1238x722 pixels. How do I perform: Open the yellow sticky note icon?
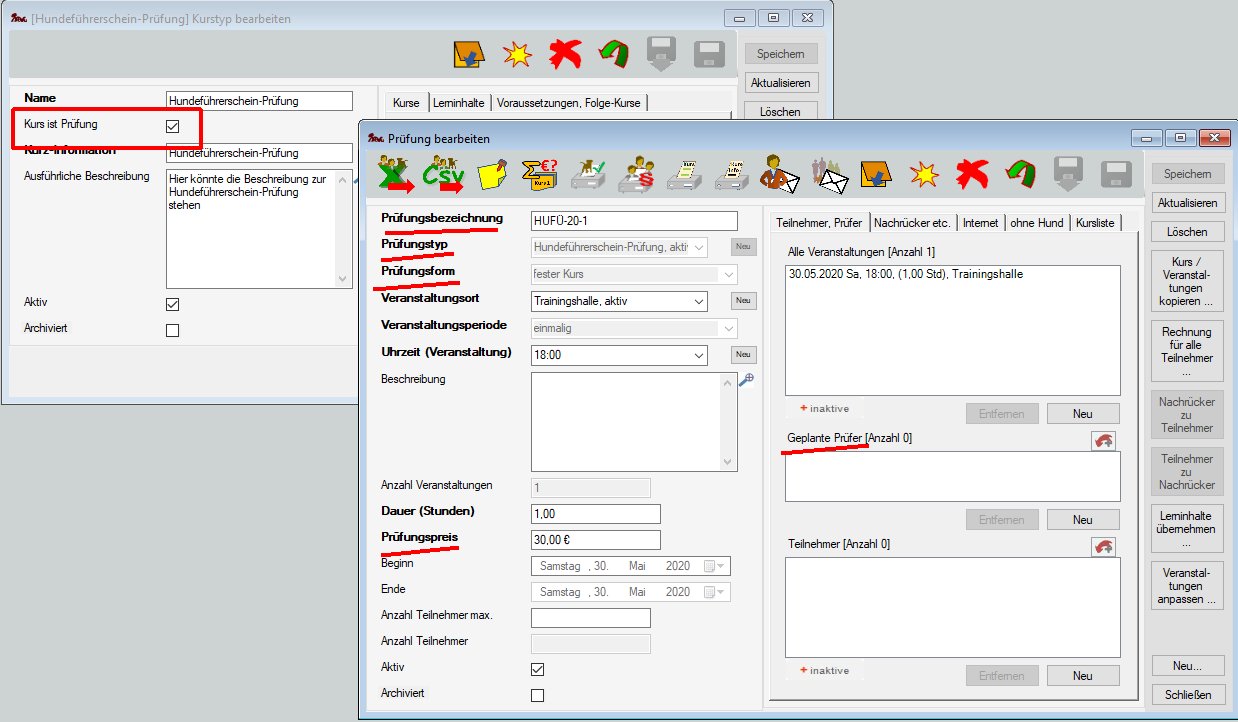click(493, 175)
